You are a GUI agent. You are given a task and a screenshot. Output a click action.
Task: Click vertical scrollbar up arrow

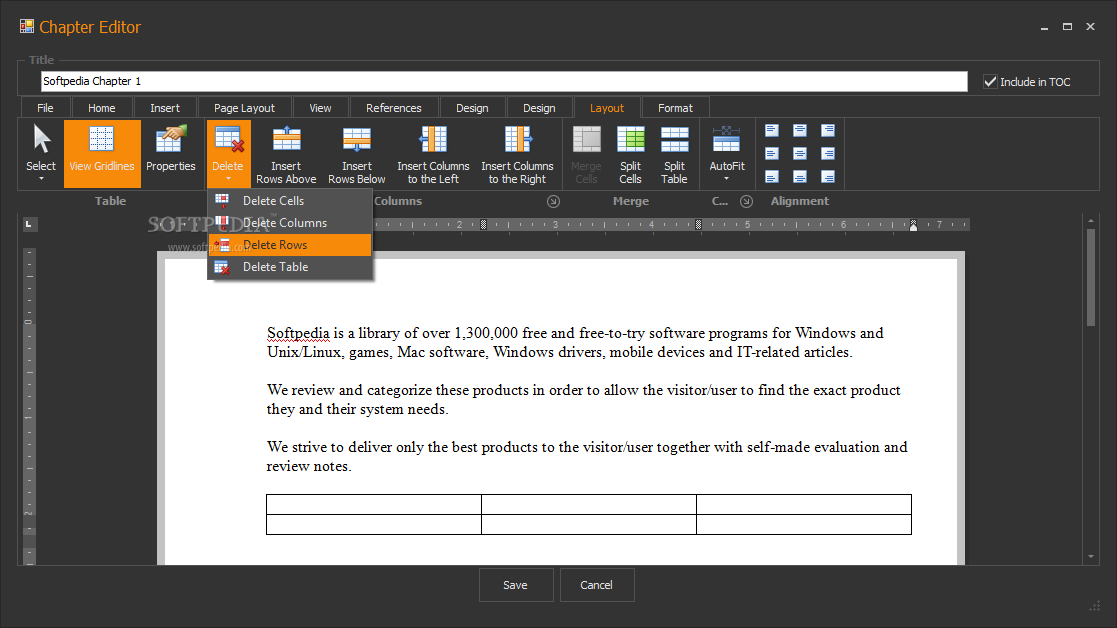point(1091,221)
